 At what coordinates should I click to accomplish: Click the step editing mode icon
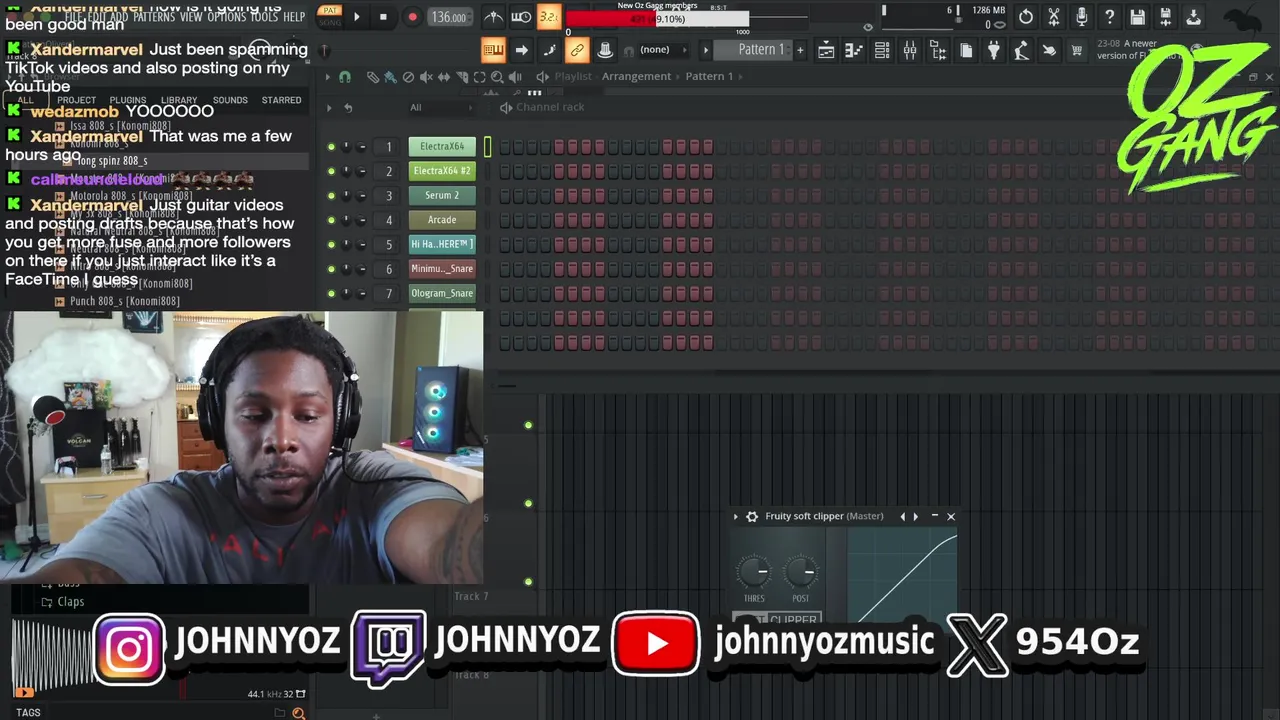549,50
